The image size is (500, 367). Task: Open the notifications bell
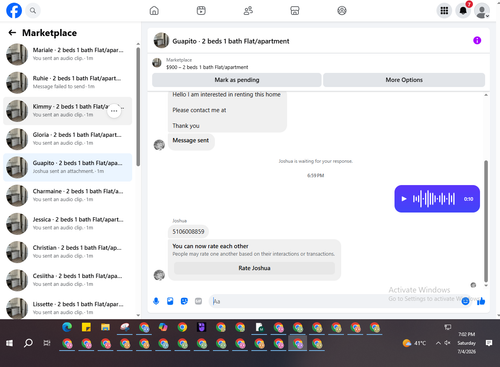click(463, 11)
